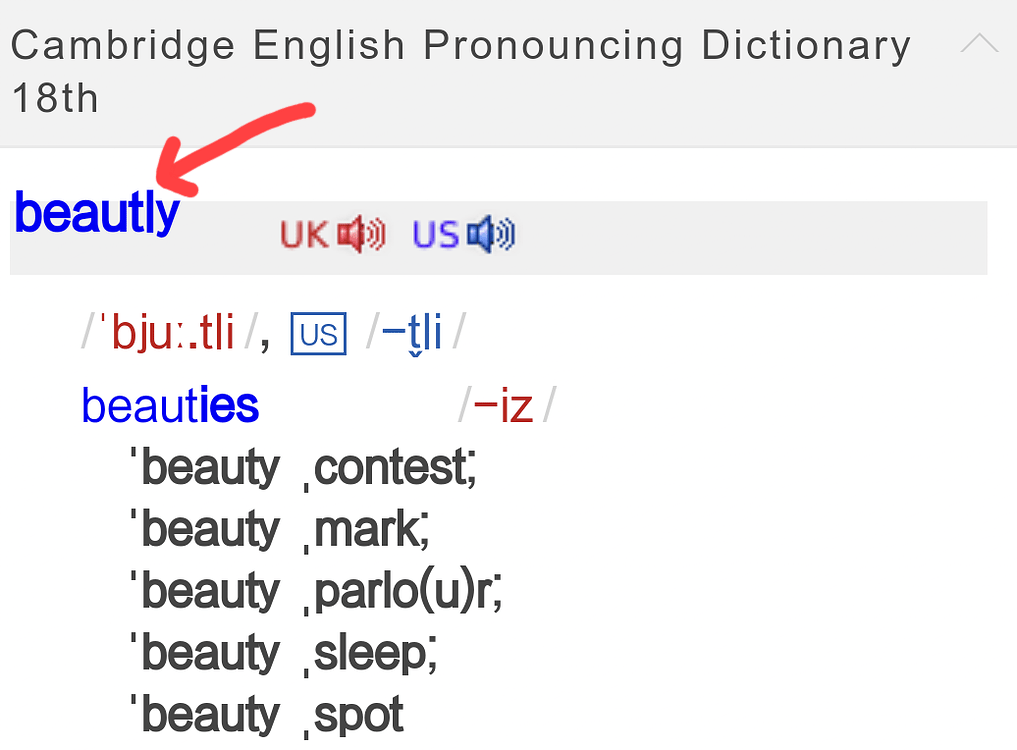Select the compound "beauty contest"
The image size is (1017, 750).
[302, 467]
